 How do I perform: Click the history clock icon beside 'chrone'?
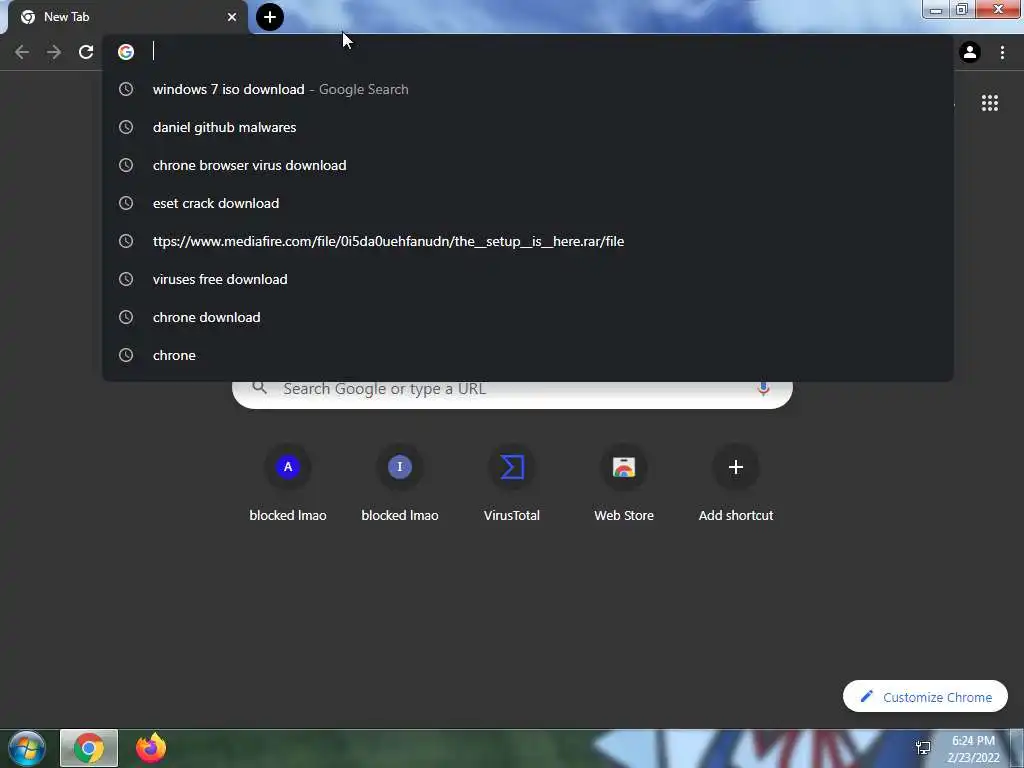click(x=126, y=355)
